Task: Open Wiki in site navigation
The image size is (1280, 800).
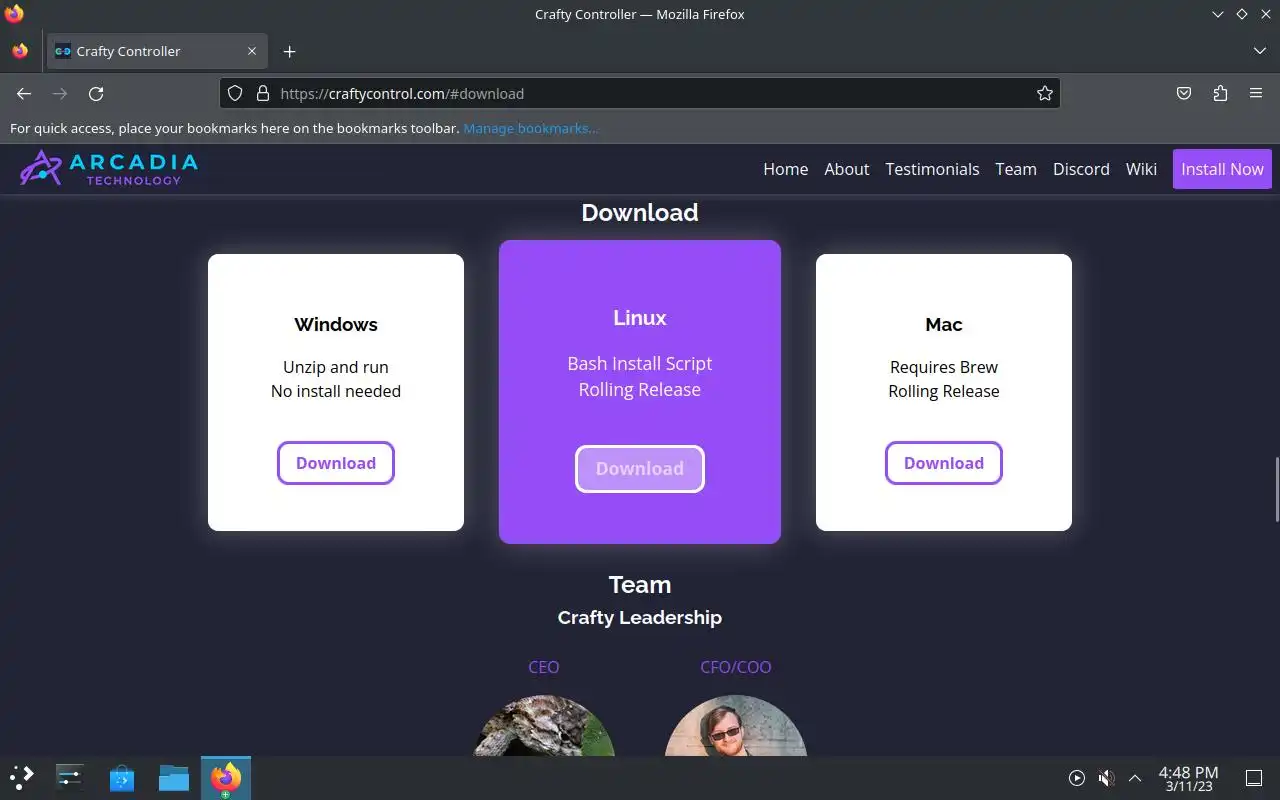Action: tap(1141, 169)
